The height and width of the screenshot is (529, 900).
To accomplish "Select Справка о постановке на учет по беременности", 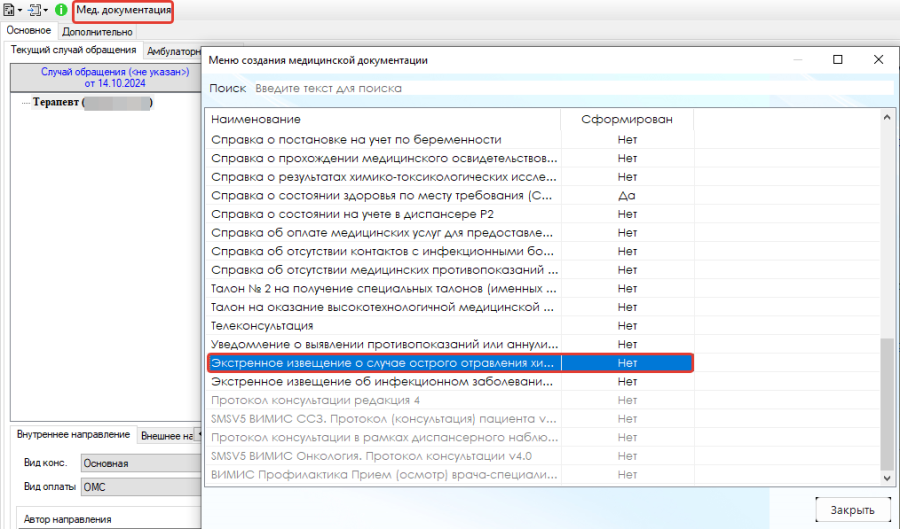I will (x=450, y=139).
